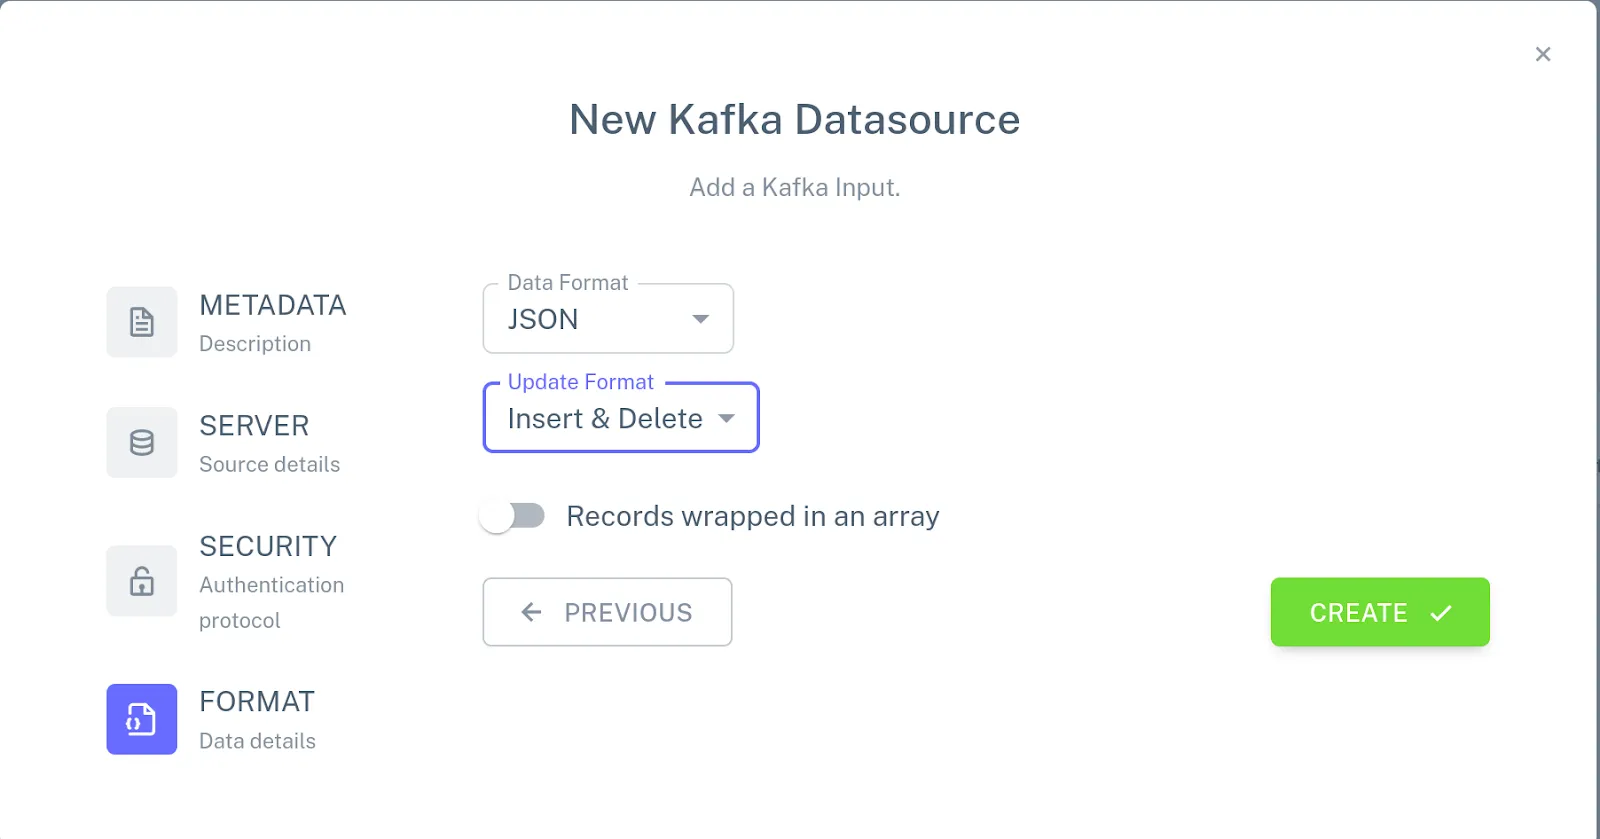Screen dimensions: 1600x839
Task: Click the Server database icon
Action: click(x=142, y=442)
